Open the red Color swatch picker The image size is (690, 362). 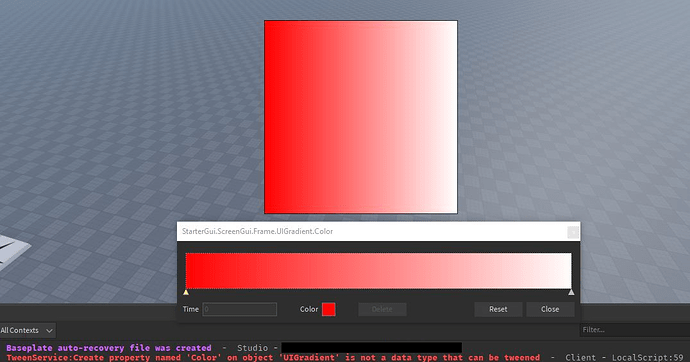click(x=328, y=309)
